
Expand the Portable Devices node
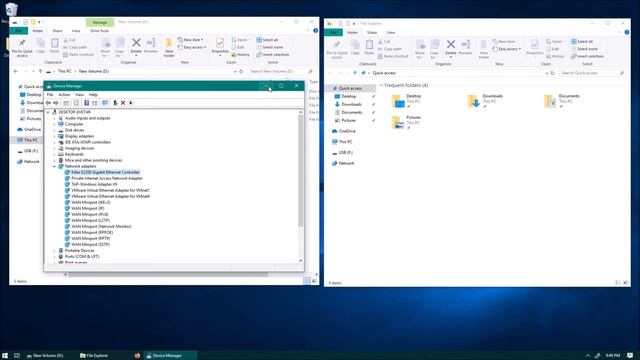tap(54, 251)
